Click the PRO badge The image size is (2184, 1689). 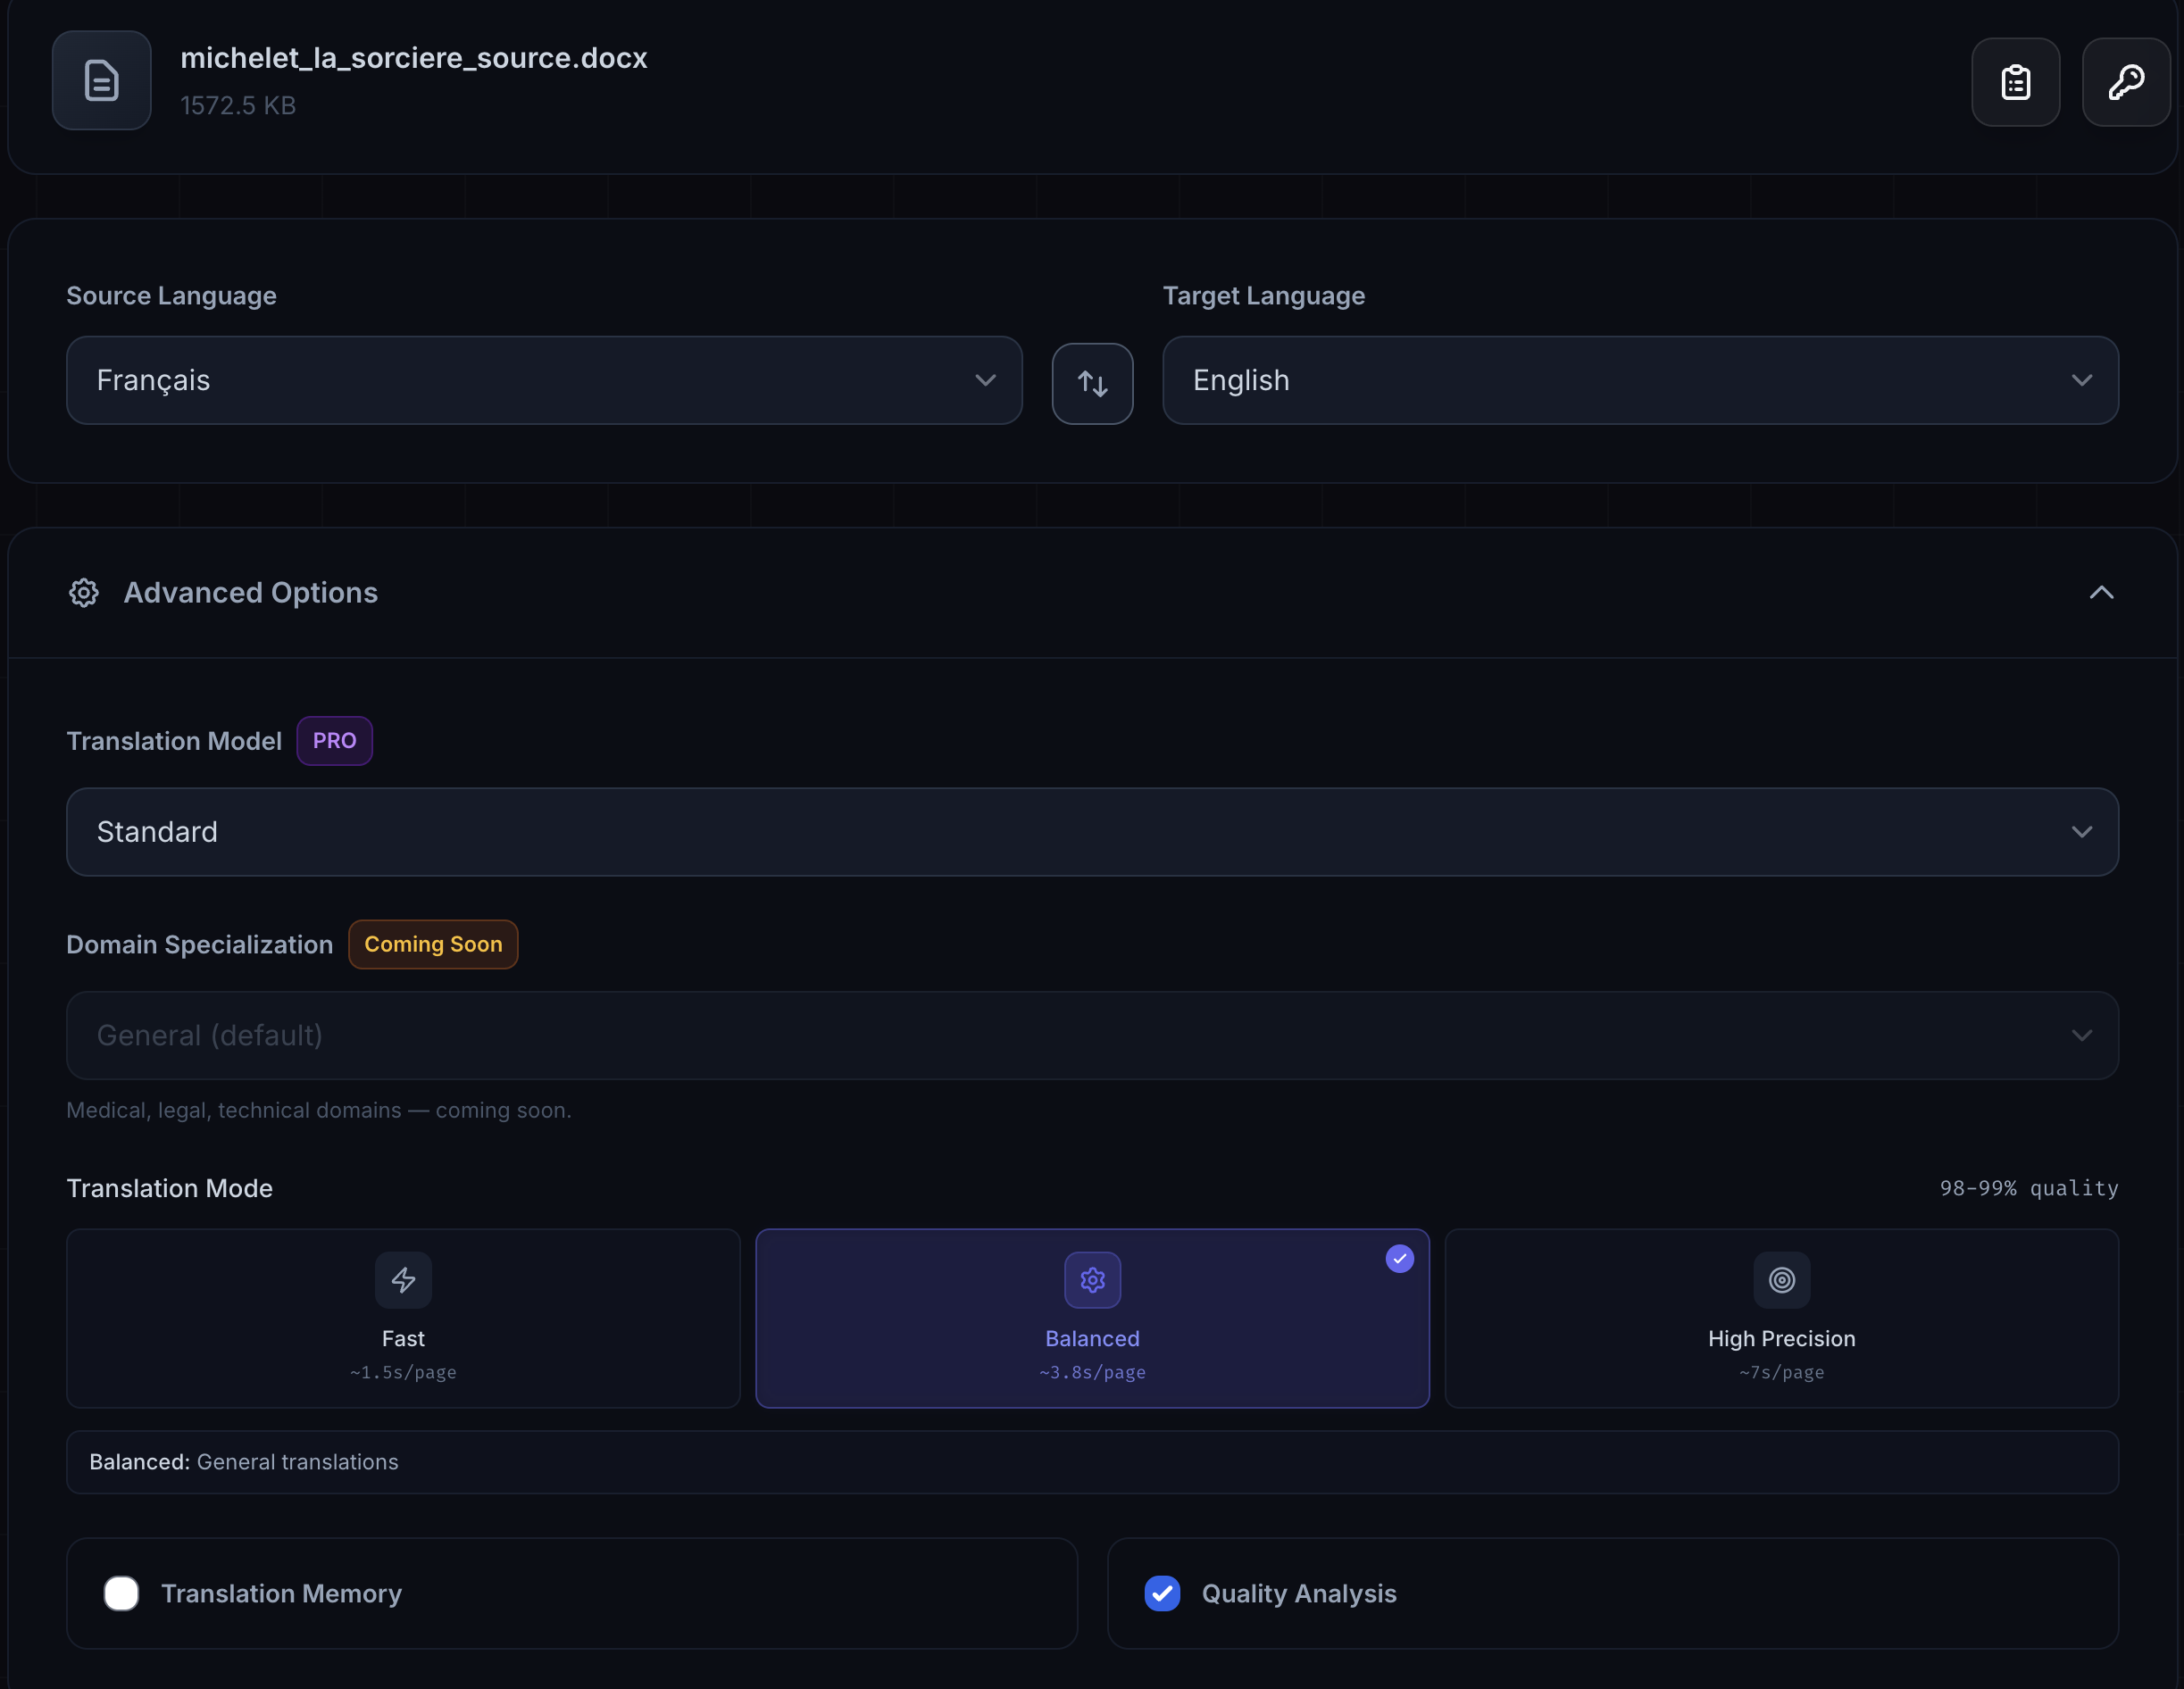(x=334, y=741)
